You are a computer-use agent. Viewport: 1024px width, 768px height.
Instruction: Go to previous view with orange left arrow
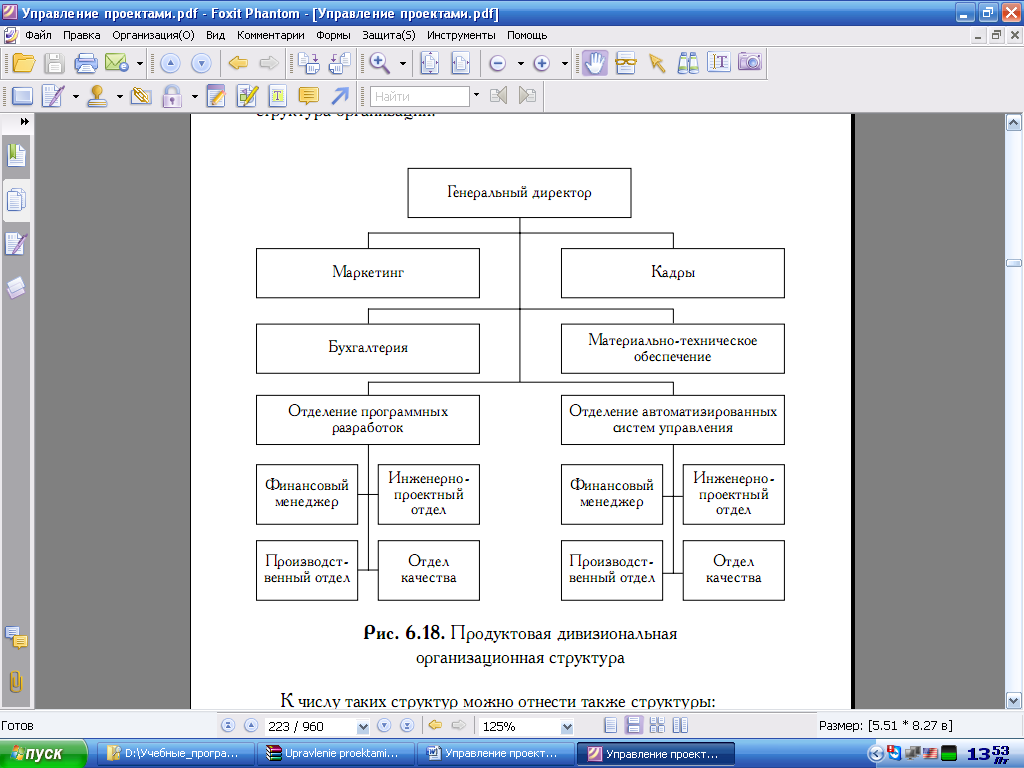pos(238,63)
